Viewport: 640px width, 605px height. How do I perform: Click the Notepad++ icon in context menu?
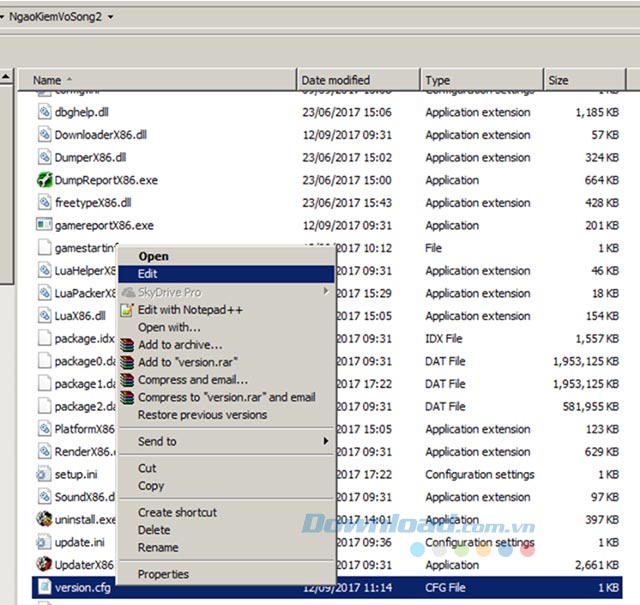coord(127,310)
